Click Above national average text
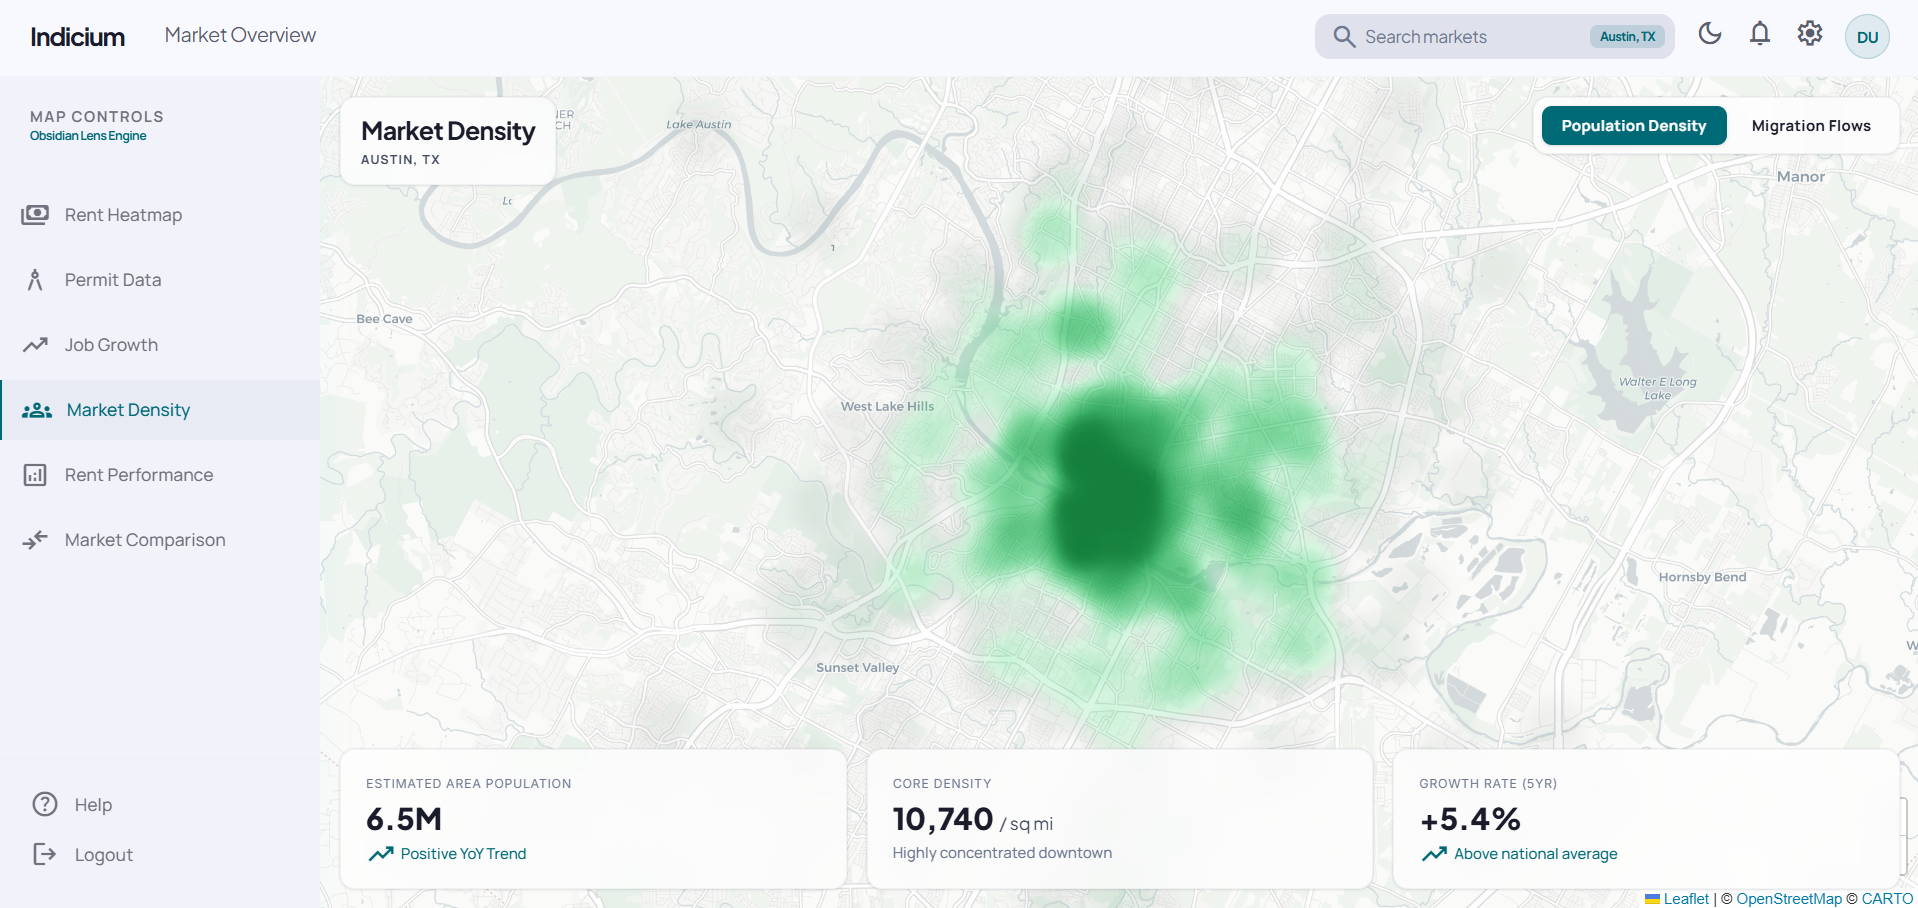Screen dimensions: 1918x908 [x=1535, y=854]
